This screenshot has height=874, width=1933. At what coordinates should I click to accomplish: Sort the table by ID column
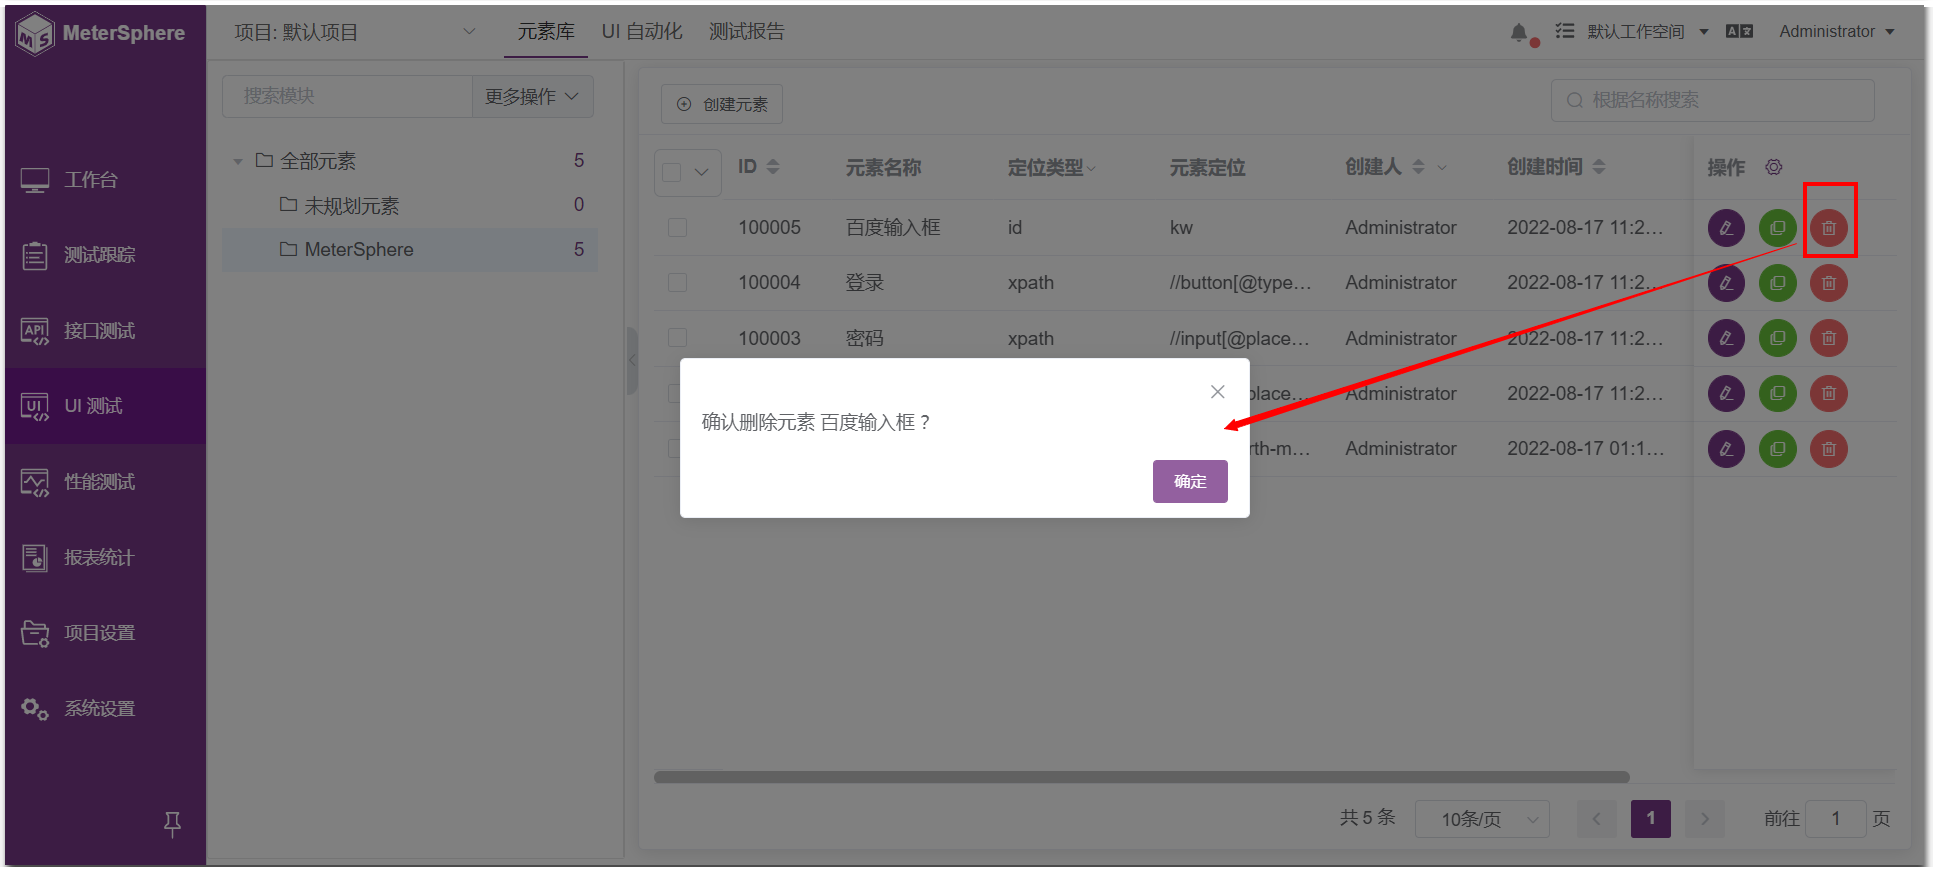pyautogui.click(x=773, y=167)
